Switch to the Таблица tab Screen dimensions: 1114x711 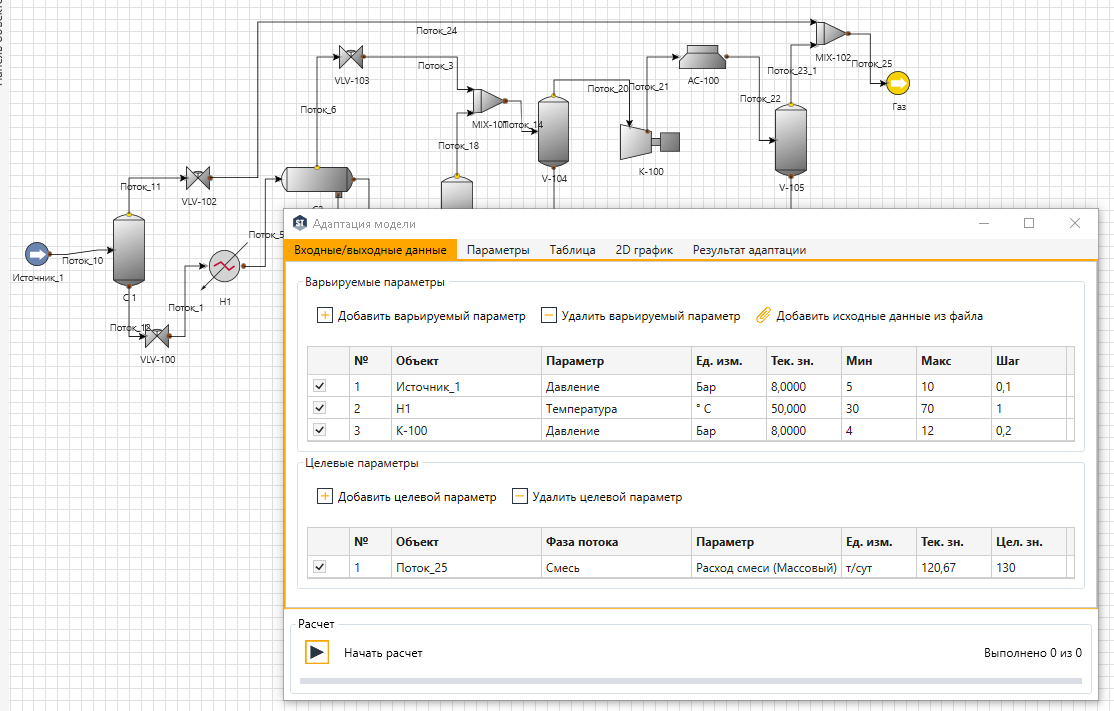click(572, 250)
